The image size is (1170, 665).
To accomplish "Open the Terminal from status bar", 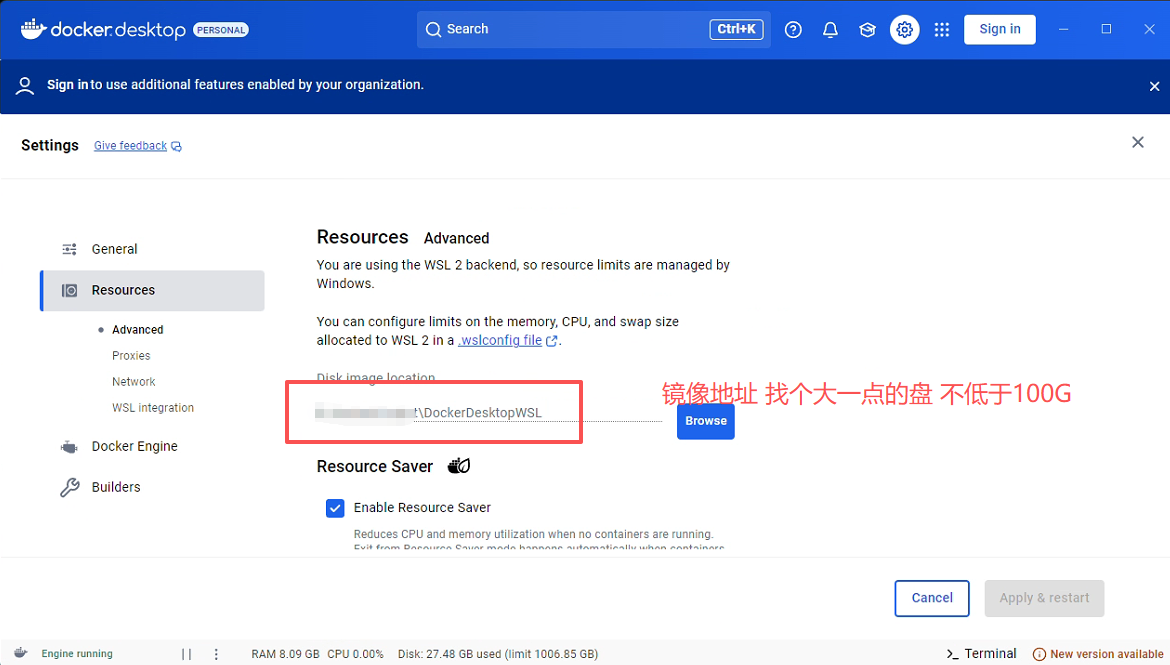I will [x=981, y=654].
